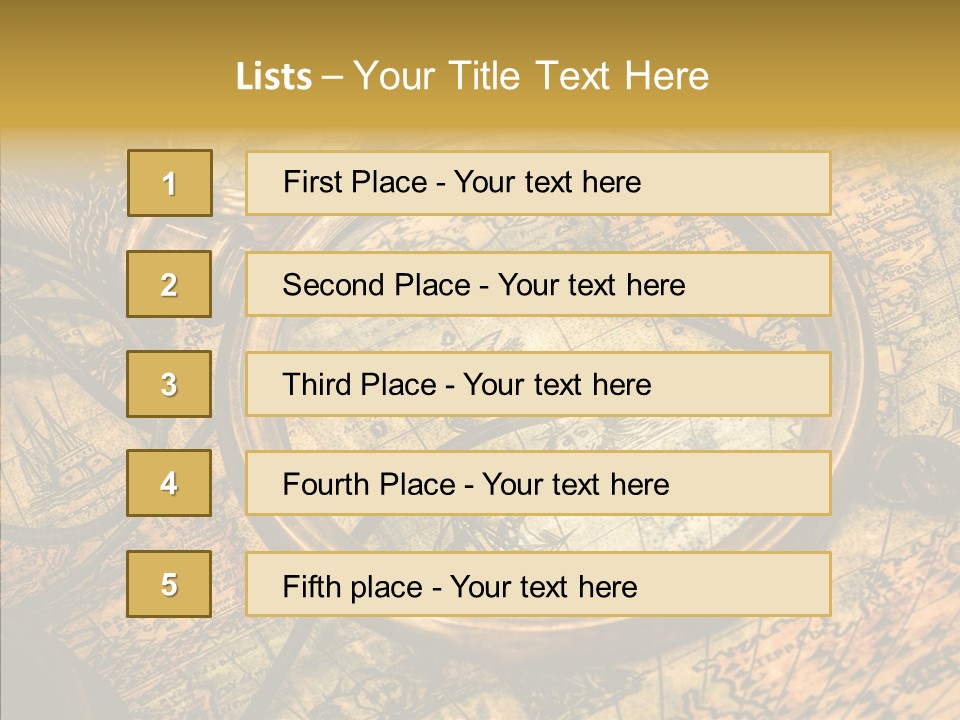Select the number 4 gold box
Screen dimensions: 960x720
click(x=169, y=483)
